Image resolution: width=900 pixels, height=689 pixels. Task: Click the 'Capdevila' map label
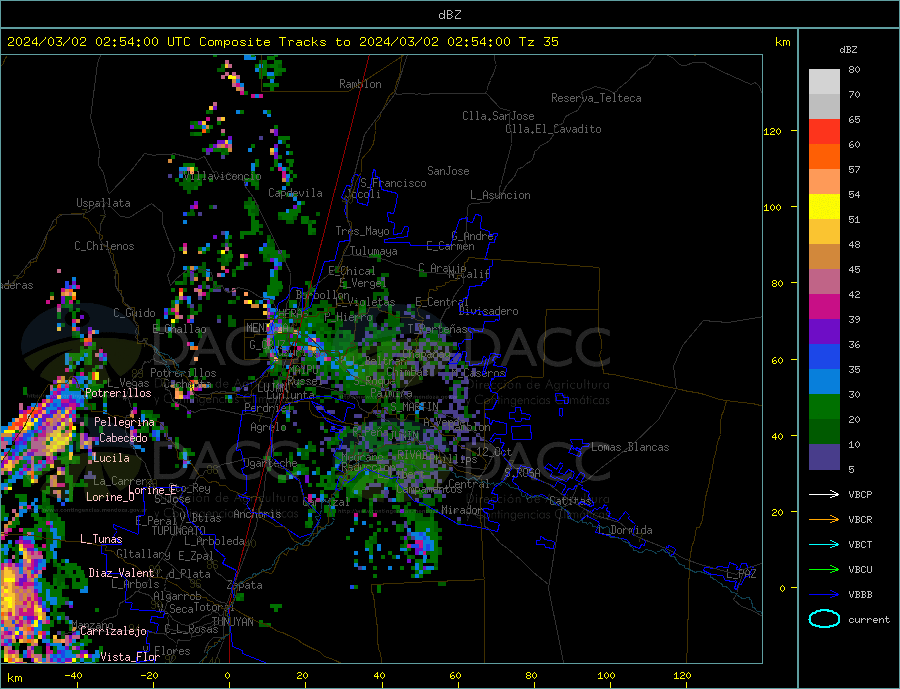(x=295, y=193)
